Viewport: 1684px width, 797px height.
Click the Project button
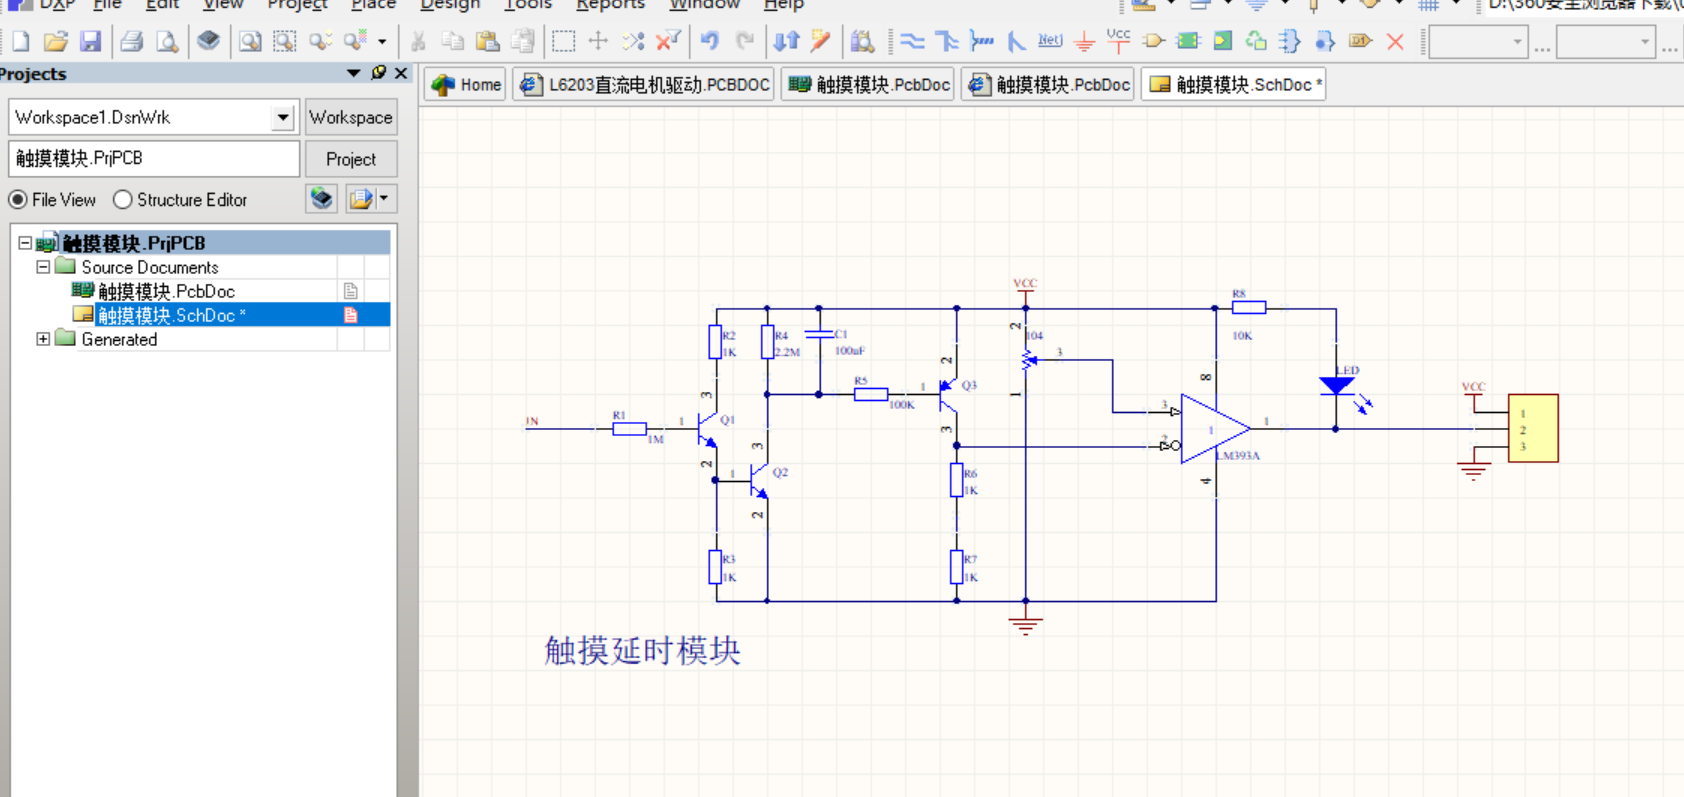click(x=351, y=159)
